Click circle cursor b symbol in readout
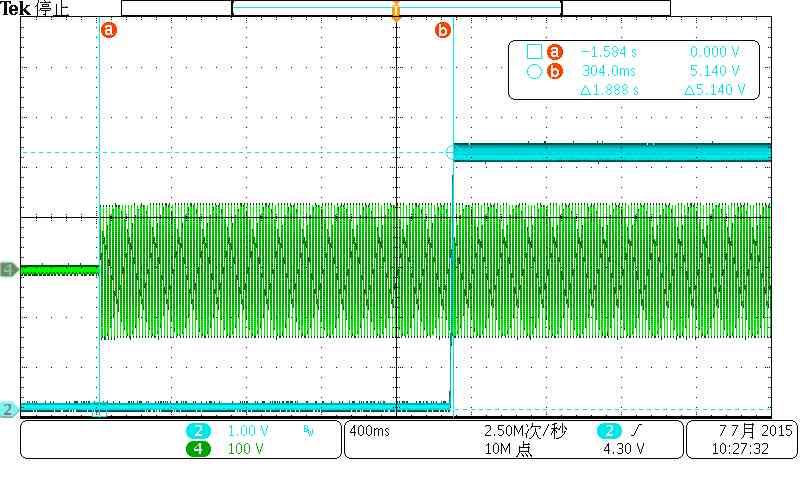 (x=534, y=71)
